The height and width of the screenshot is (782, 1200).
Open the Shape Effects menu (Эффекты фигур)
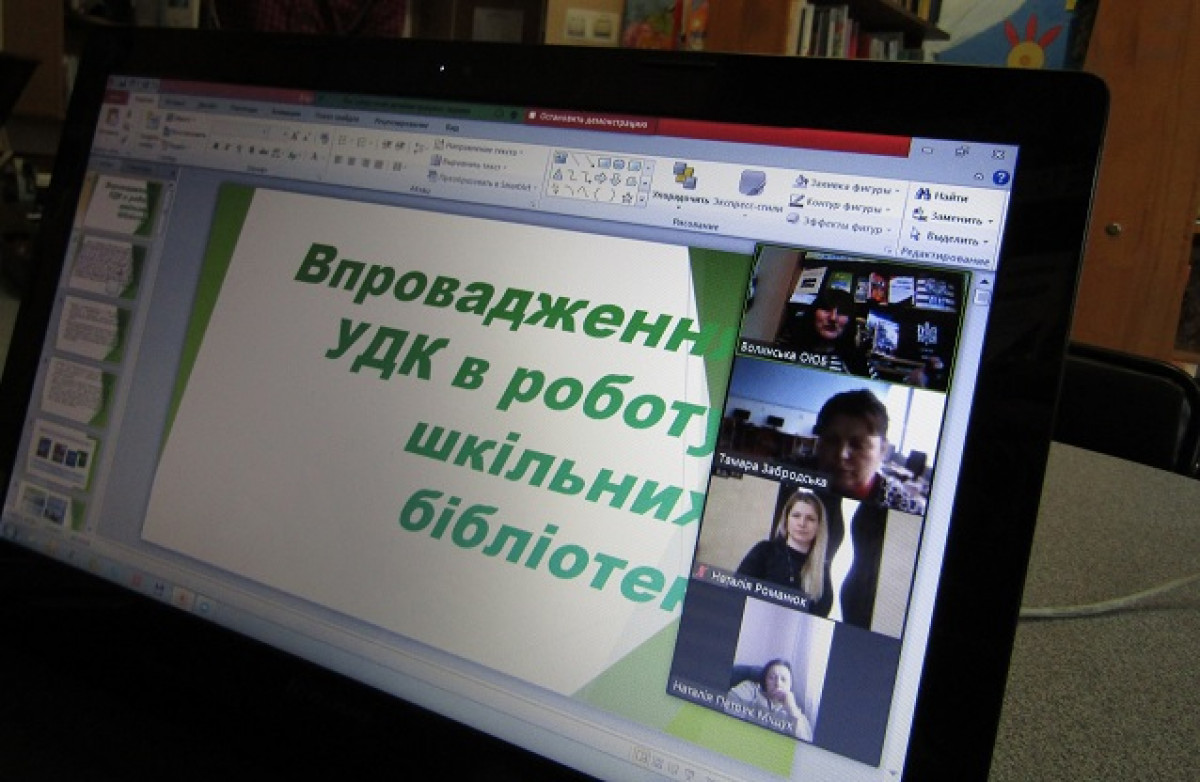coord(840,225)
